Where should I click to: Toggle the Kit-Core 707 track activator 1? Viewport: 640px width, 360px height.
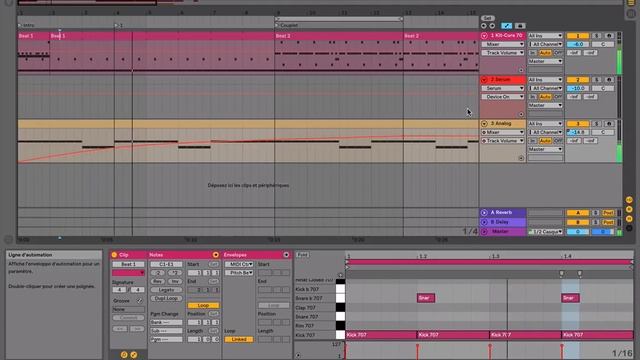click(x=578, y=36)
